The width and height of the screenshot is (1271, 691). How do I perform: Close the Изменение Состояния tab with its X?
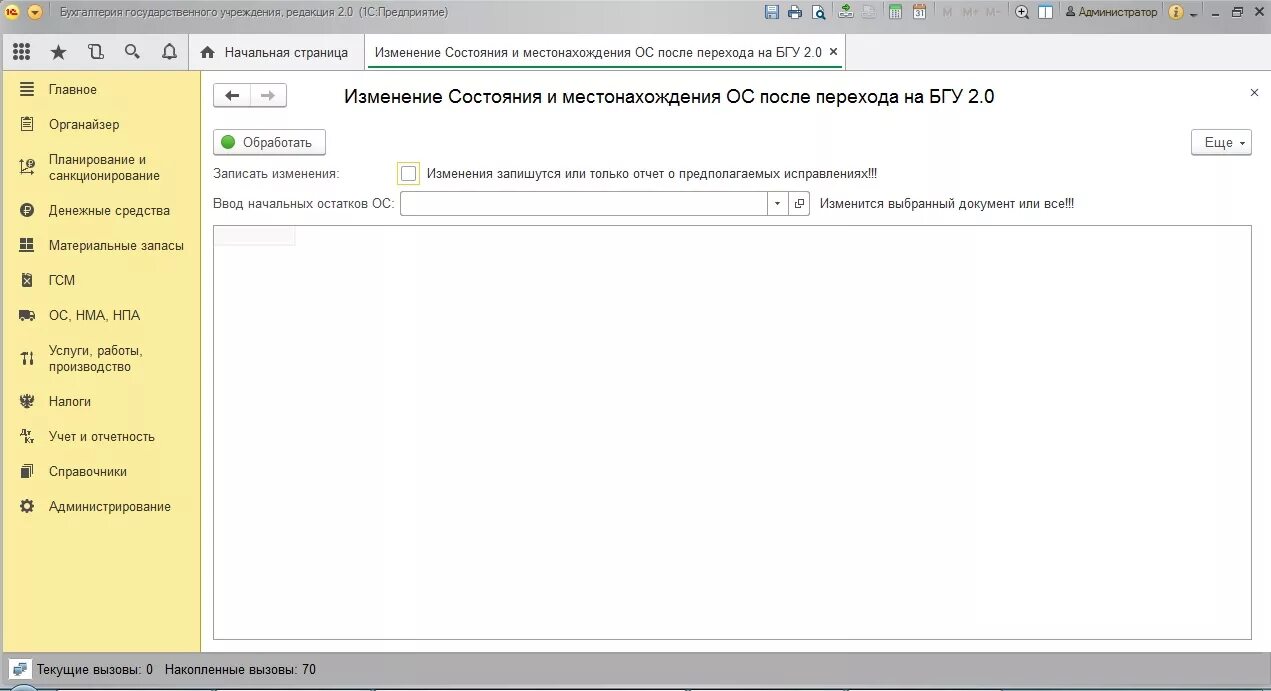[834, 52]
